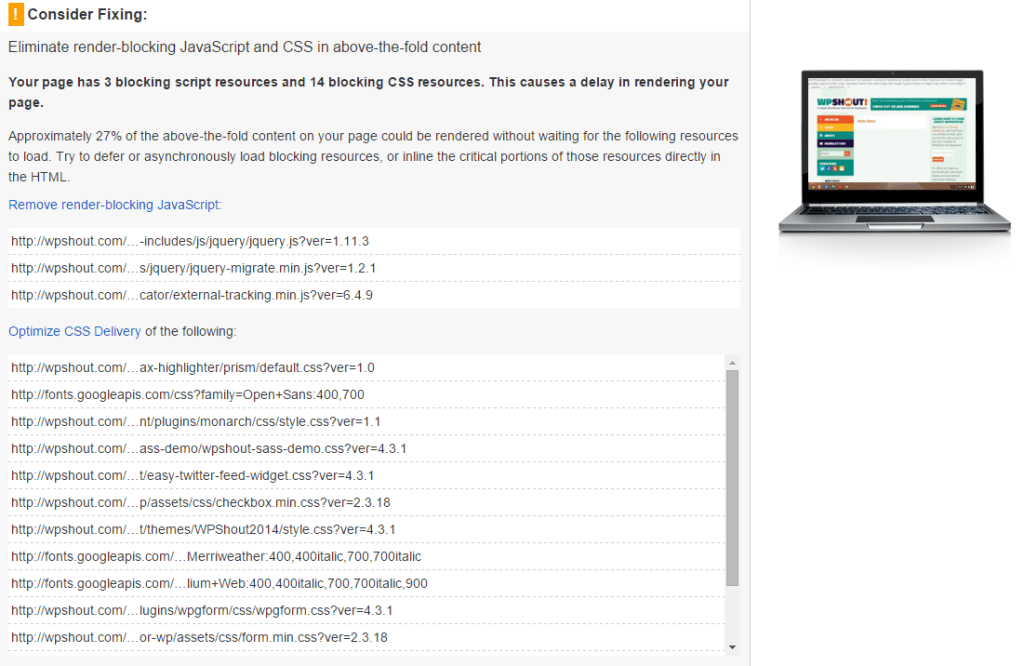Click the wpgform.css resource URL
The image size is (1024, 666).
pos(201,611)
